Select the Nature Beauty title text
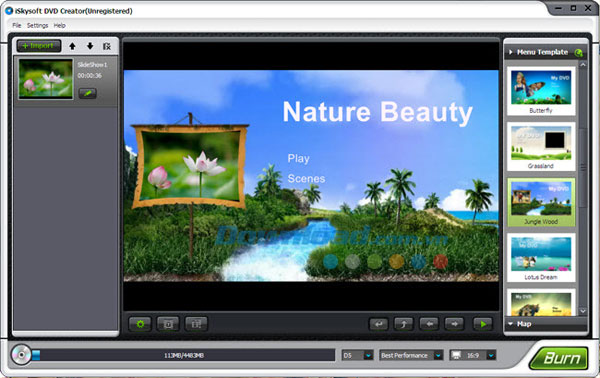Image resolution: width=600 pixels, height=378 pixels. point(378,112)
